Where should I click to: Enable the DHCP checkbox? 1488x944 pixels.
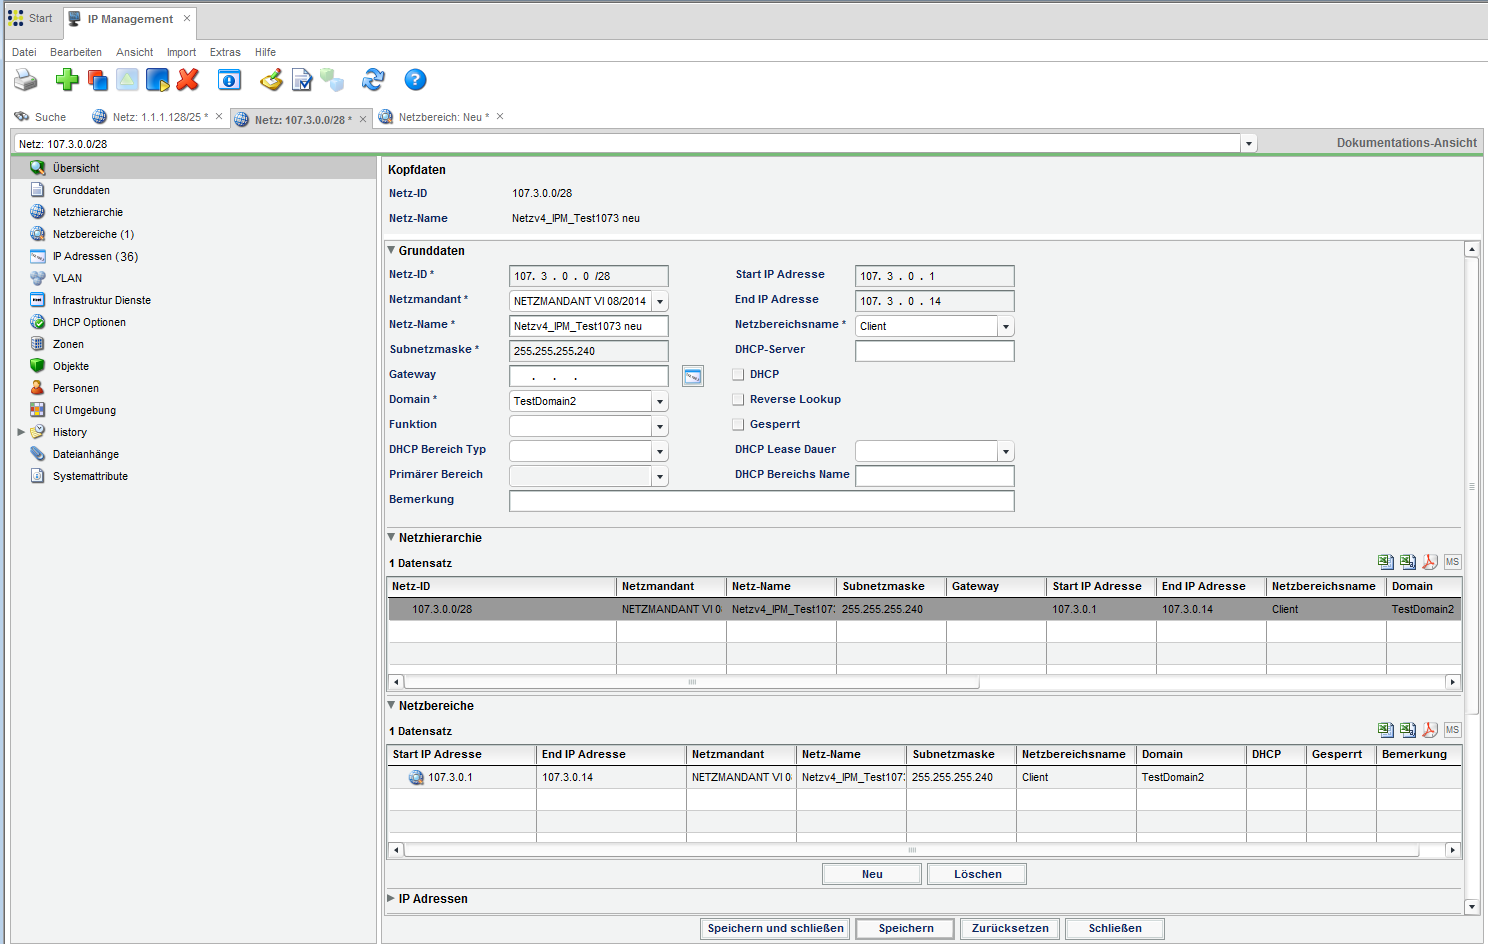(738, 374)
